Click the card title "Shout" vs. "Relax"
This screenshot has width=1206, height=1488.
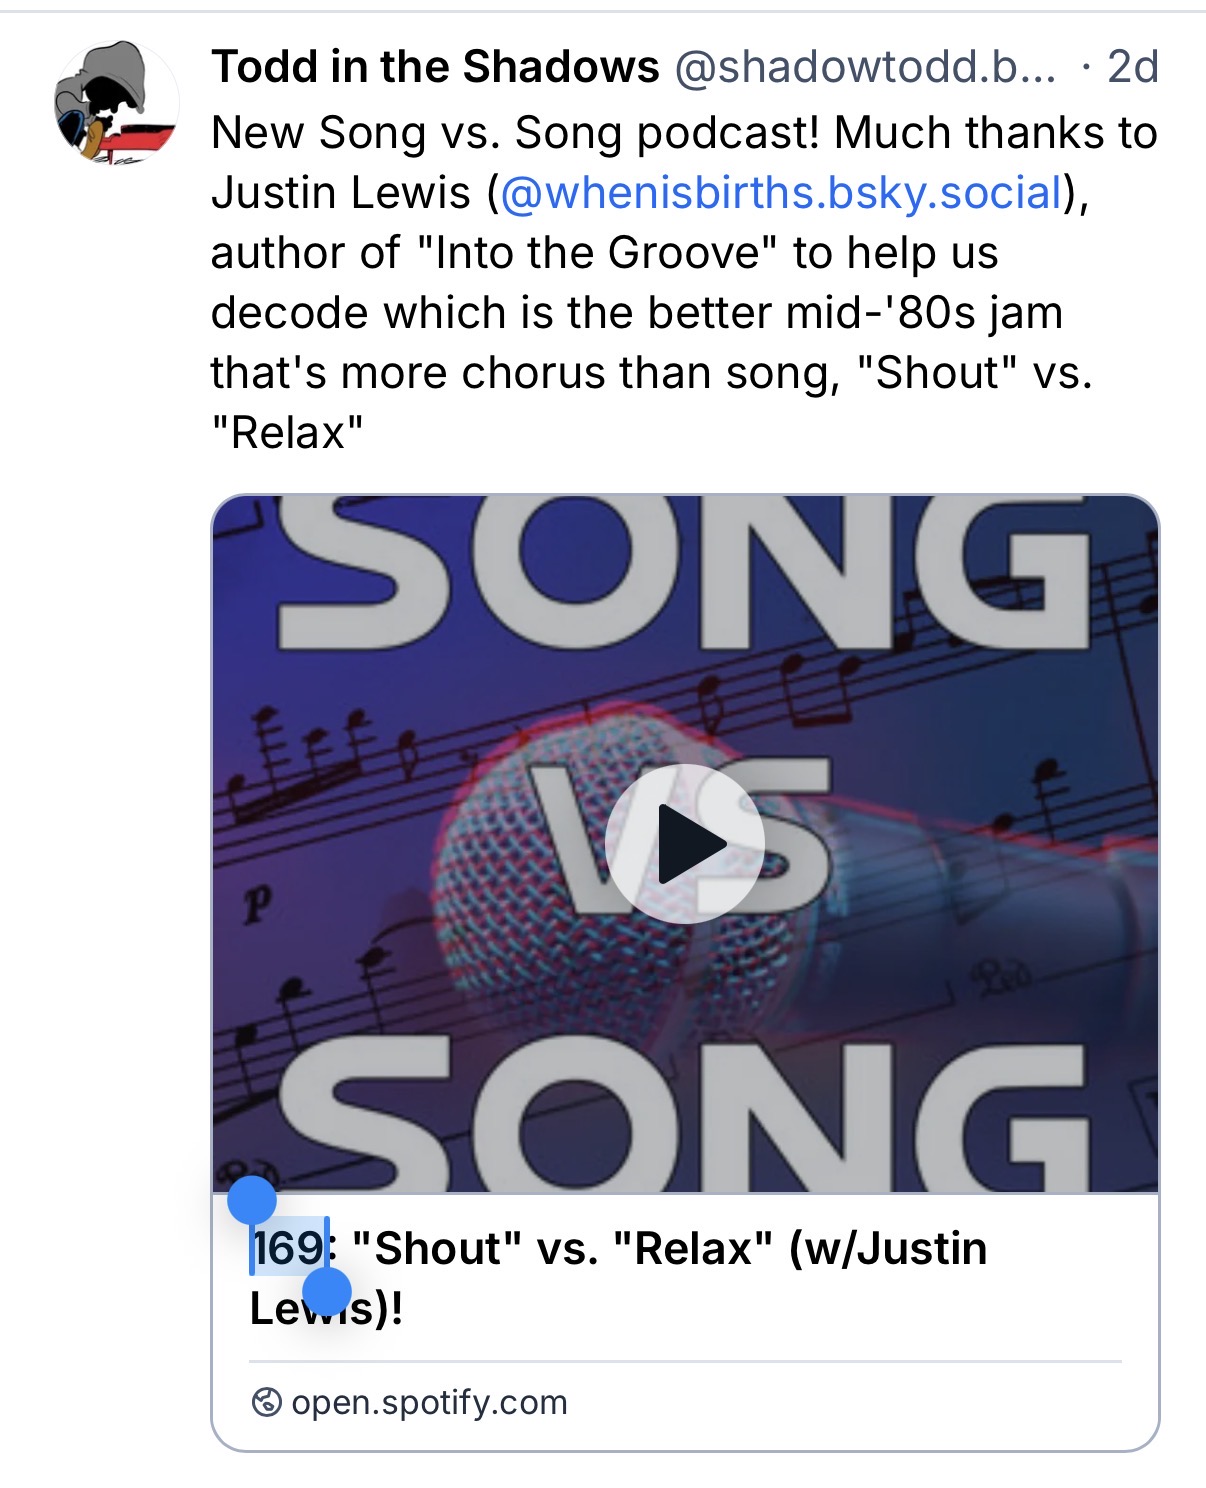tap(563, 1248)
